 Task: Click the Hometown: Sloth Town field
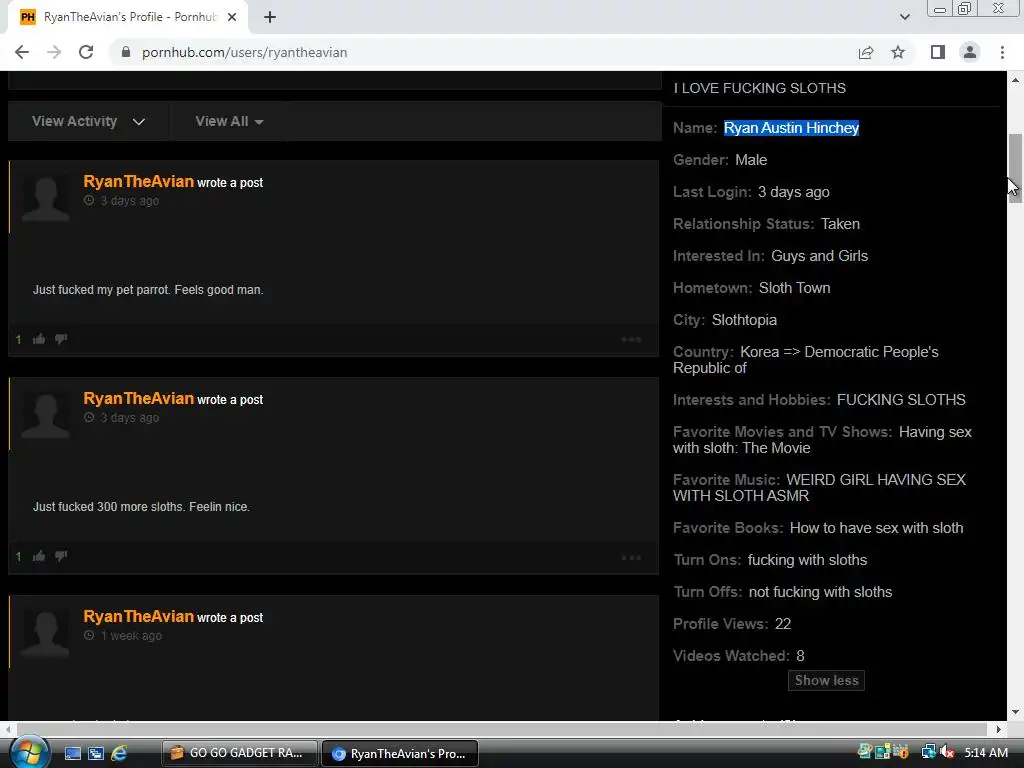752,288
